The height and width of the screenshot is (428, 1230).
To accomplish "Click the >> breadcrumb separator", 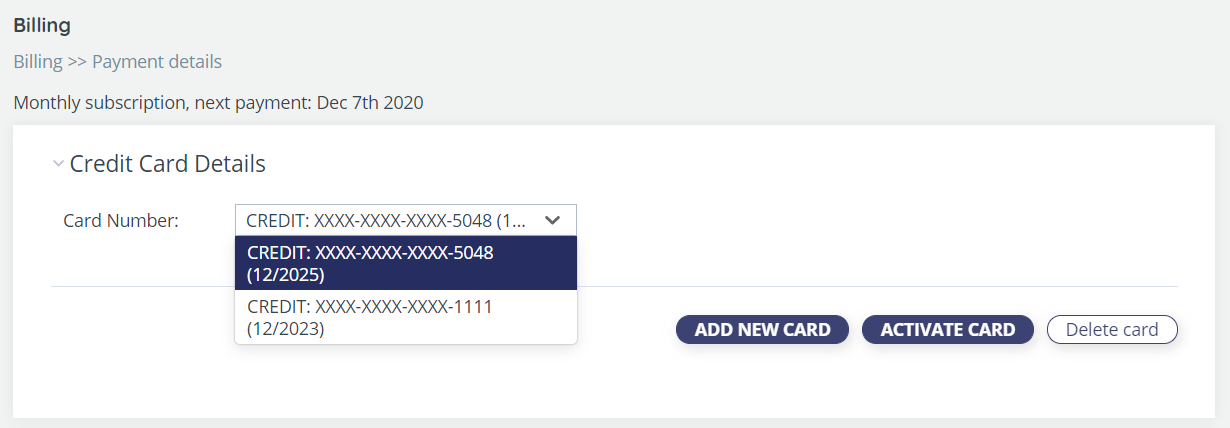I will click(78, 62).
